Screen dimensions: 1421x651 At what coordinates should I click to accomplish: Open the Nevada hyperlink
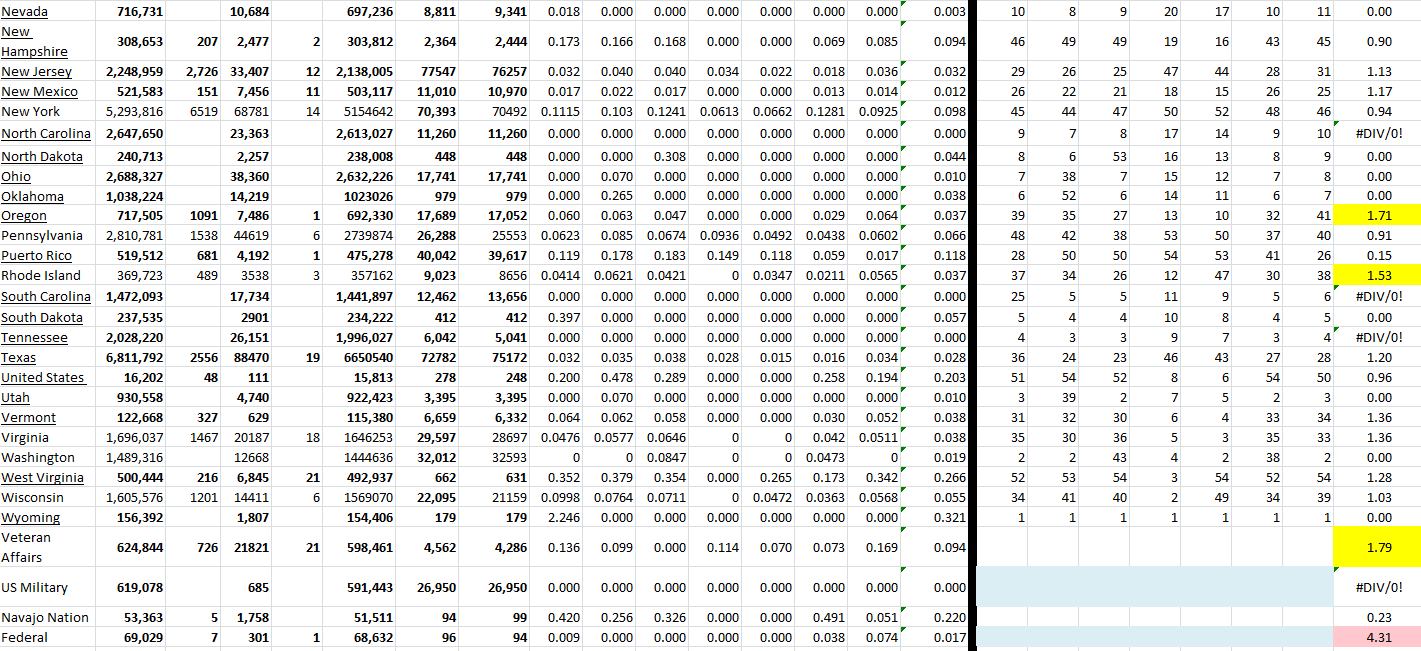click(x=23, y=11)
